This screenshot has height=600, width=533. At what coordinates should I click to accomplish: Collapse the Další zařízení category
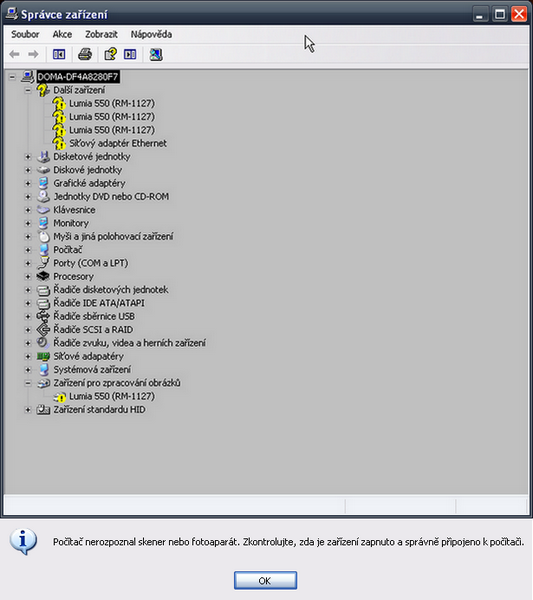(x=28, y=90)
